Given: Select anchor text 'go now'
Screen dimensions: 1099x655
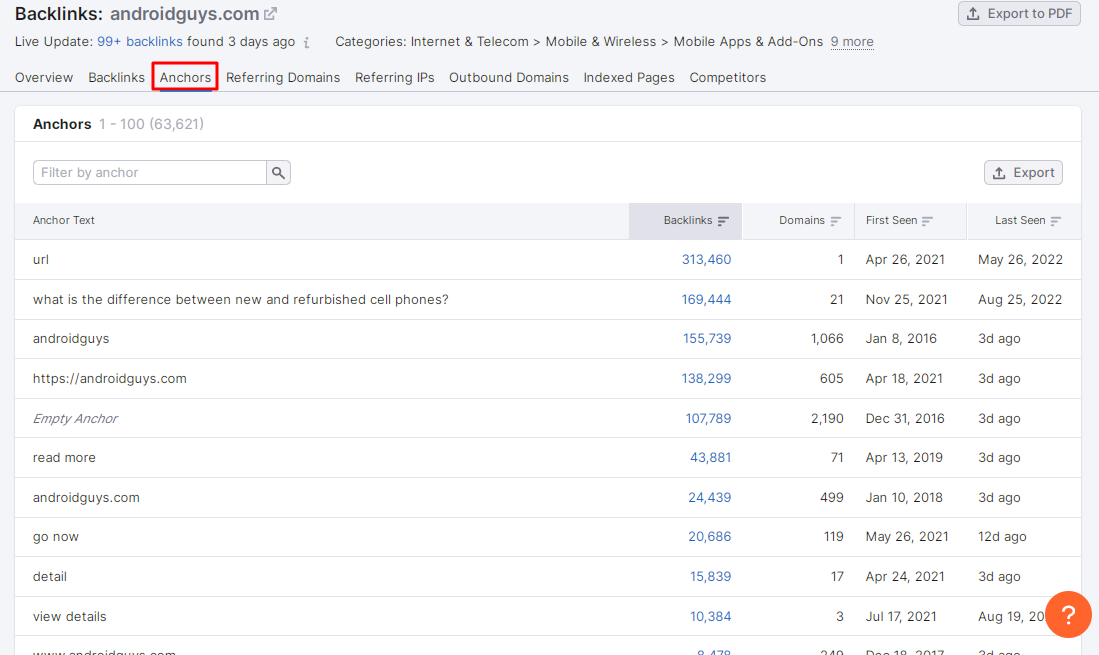Looking at the screenshot, I should 55,537.
